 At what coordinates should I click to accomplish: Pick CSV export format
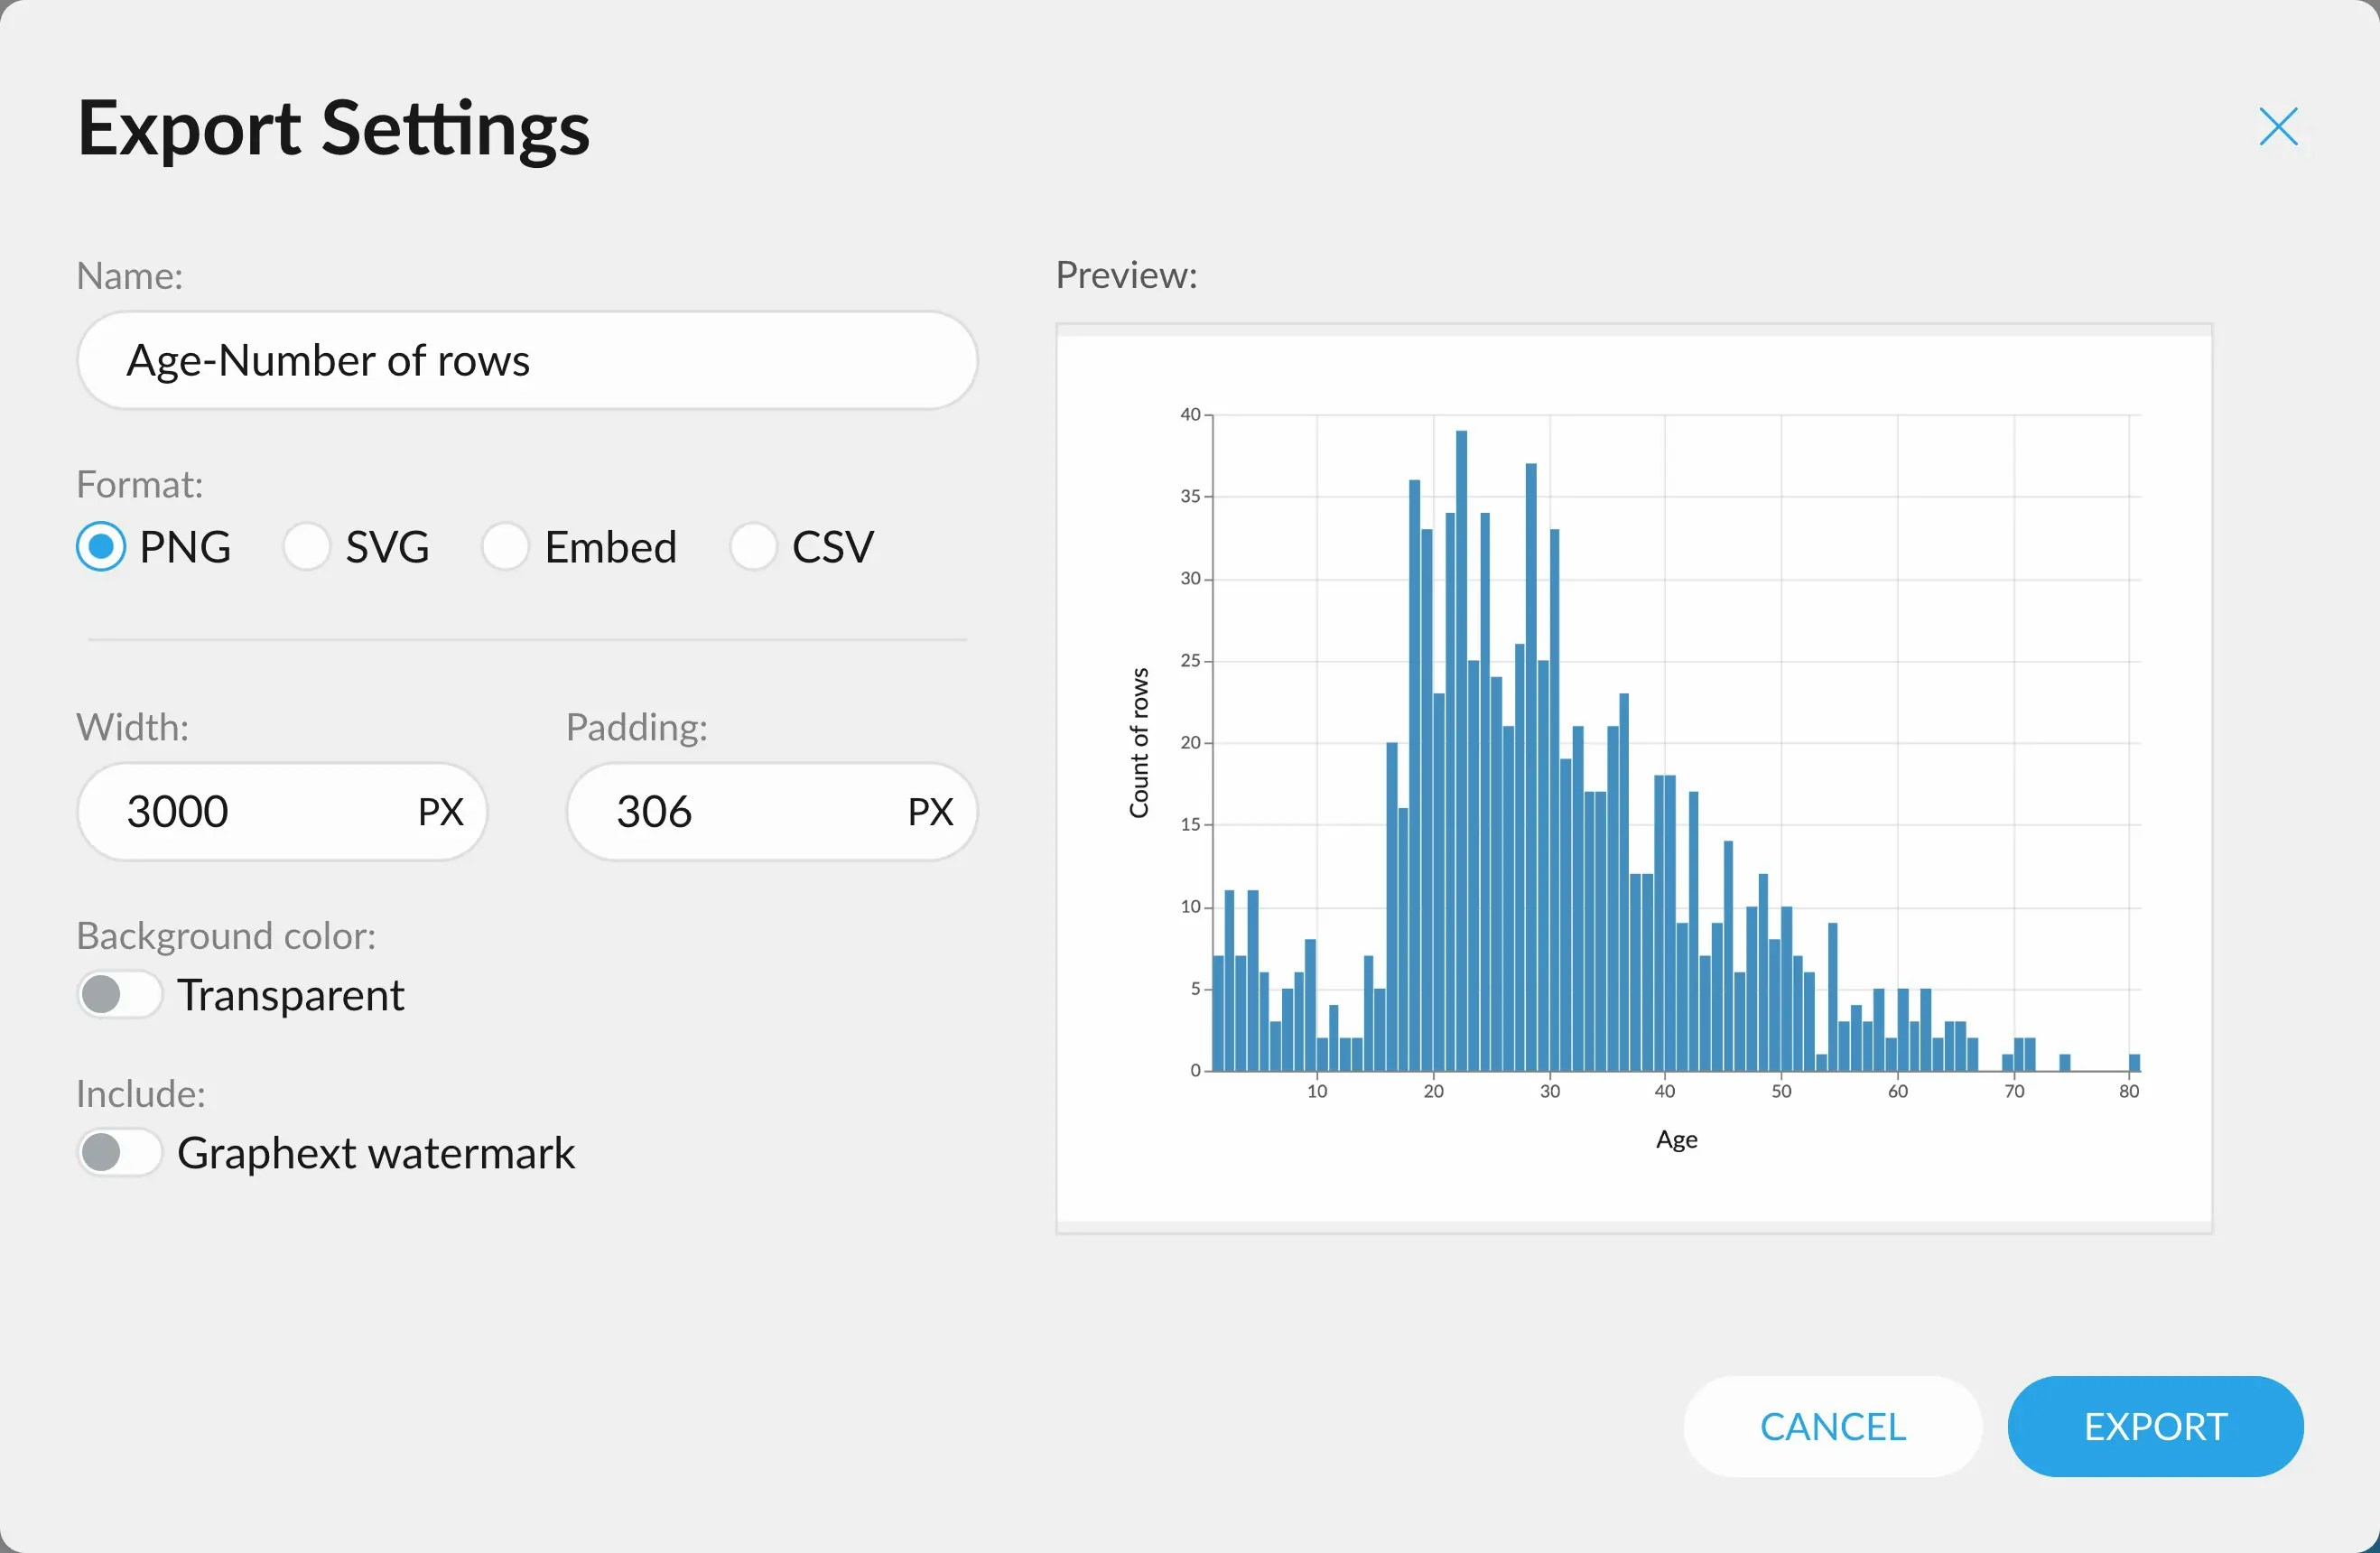753,547
